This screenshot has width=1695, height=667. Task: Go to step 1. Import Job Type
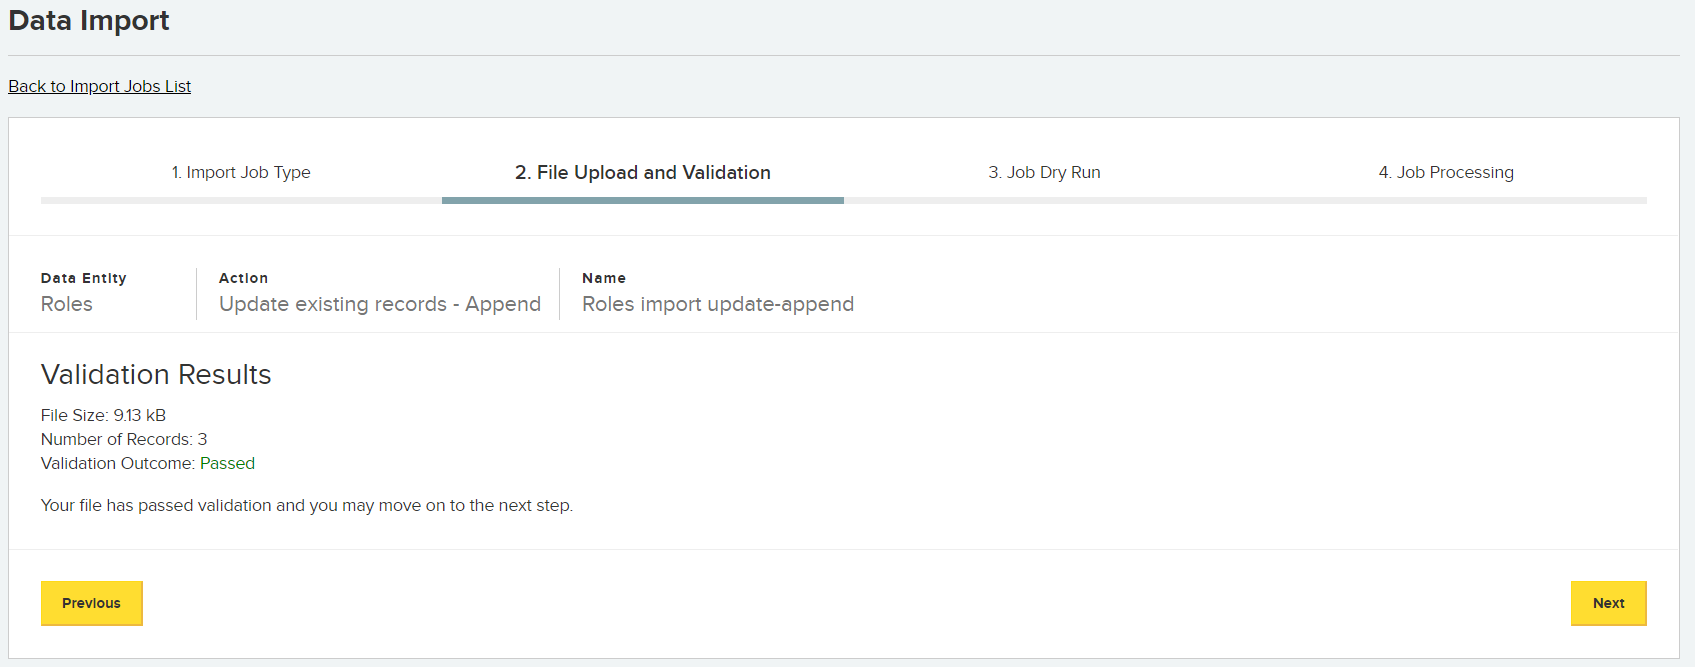[241, 172]
